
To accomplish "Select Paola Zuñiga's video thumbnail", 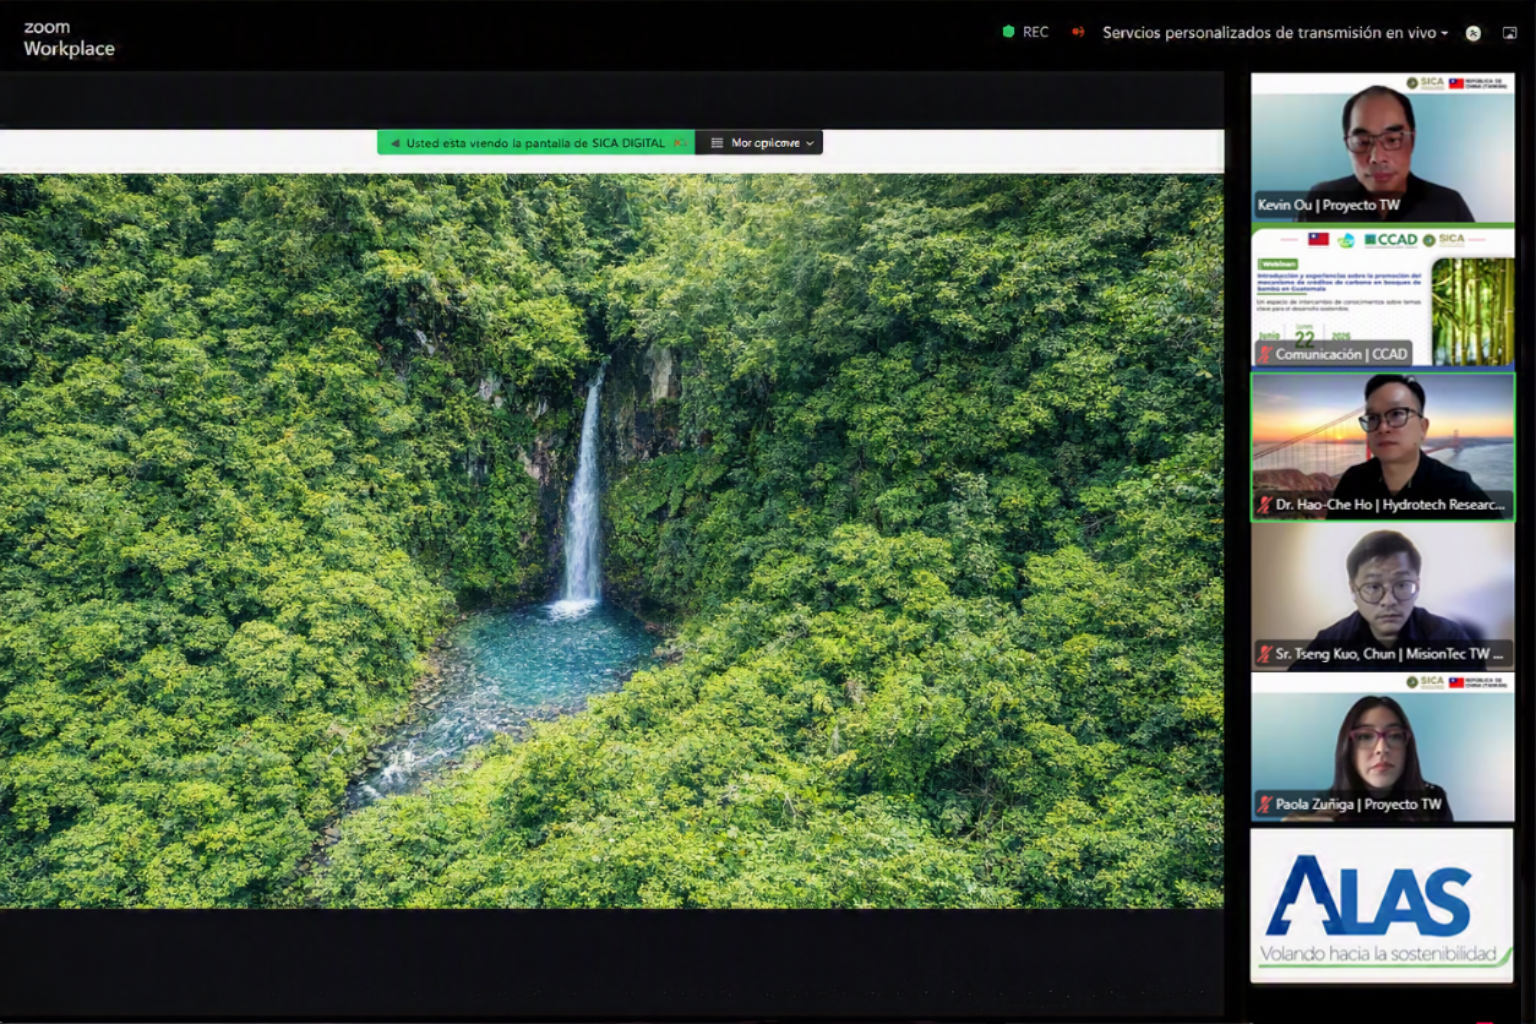I will click(1382, 747).
